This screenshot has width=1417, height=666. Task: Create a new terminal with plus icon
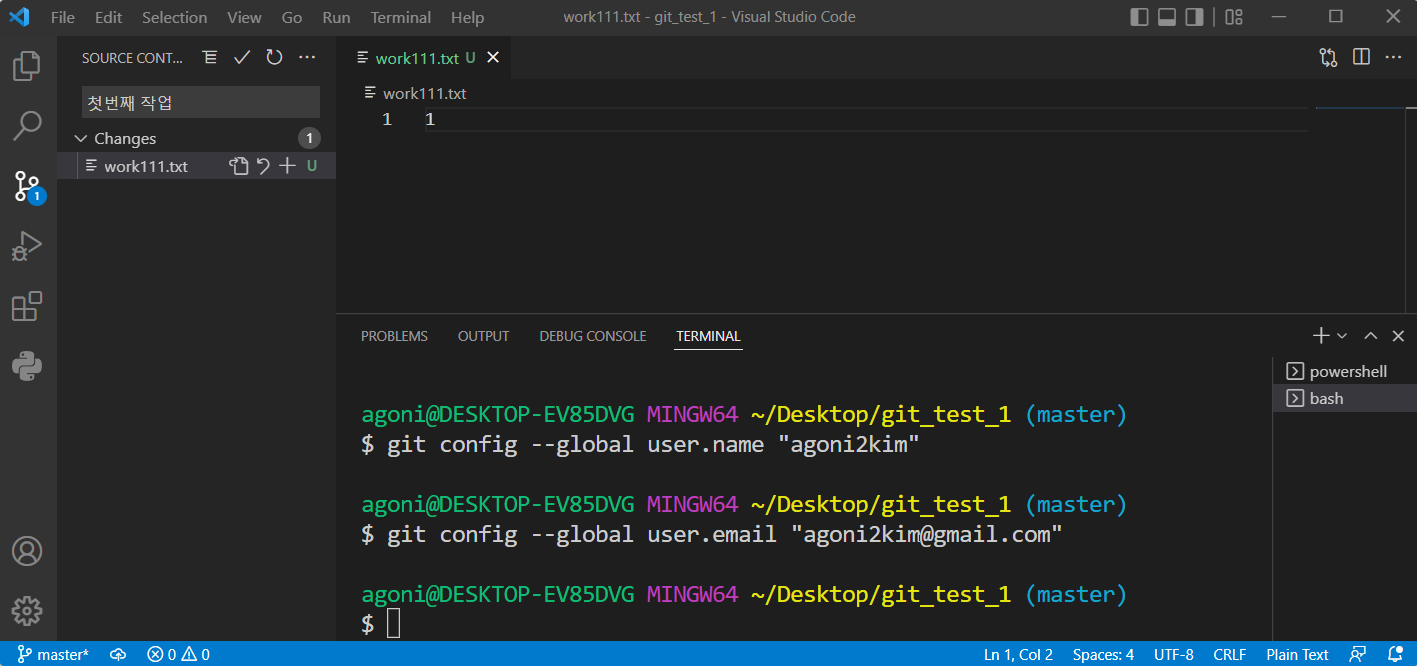click(x=1321, y=336)
